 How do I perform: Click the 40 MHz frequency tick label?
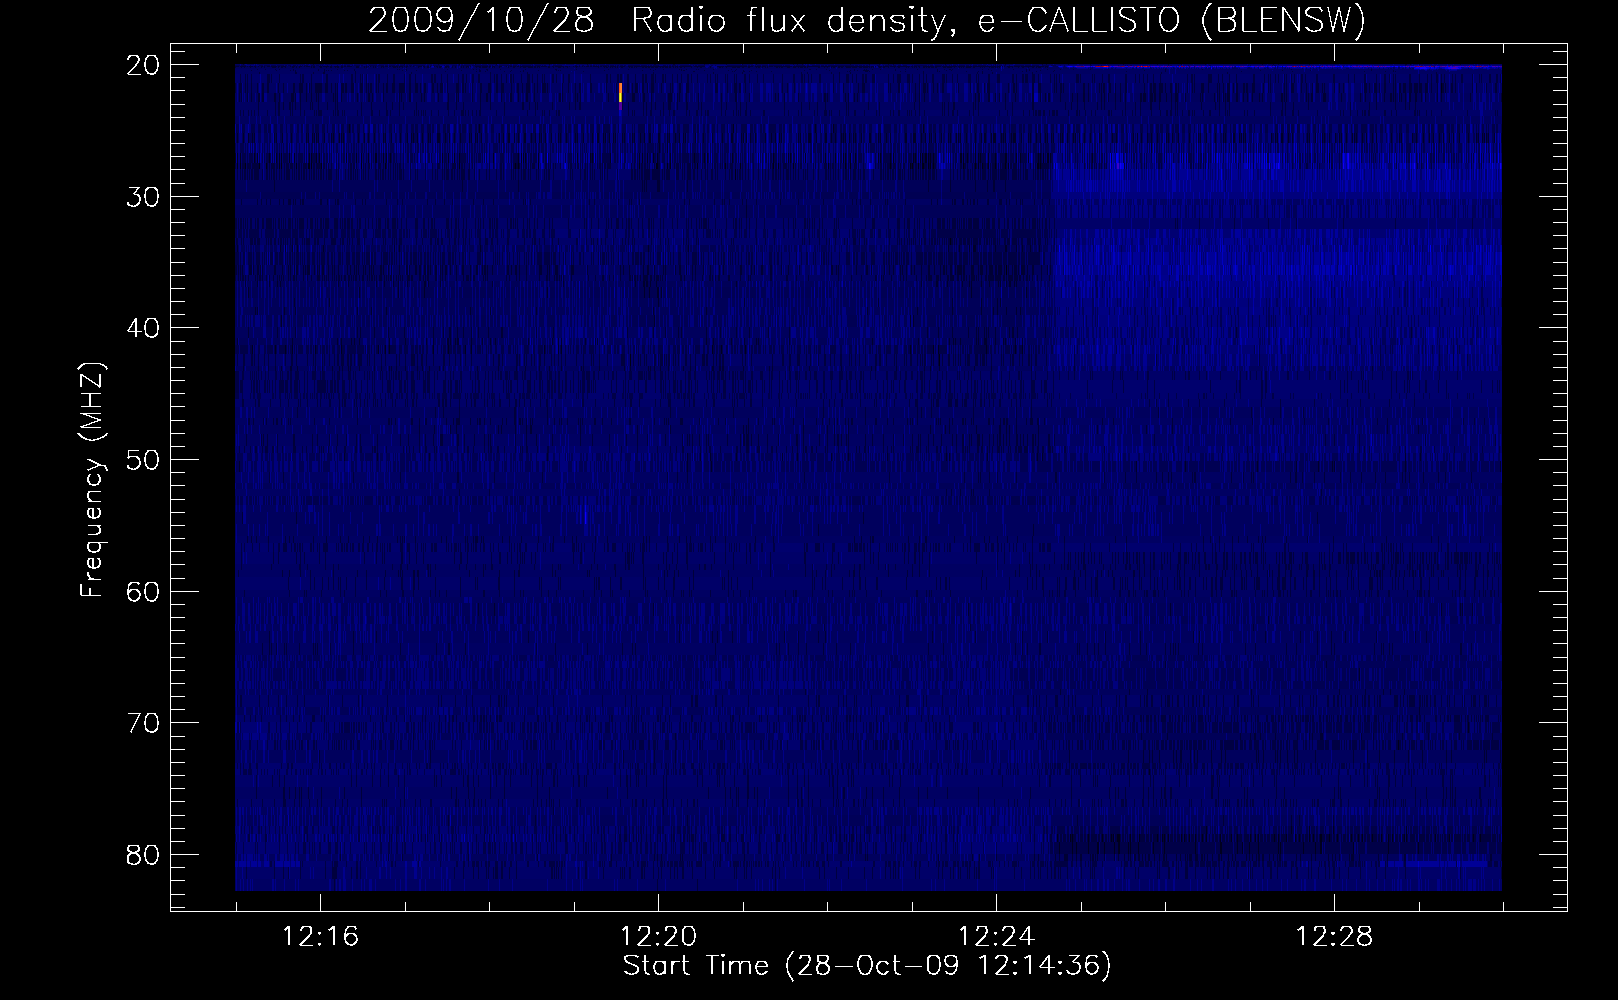[x=141, y=328]
